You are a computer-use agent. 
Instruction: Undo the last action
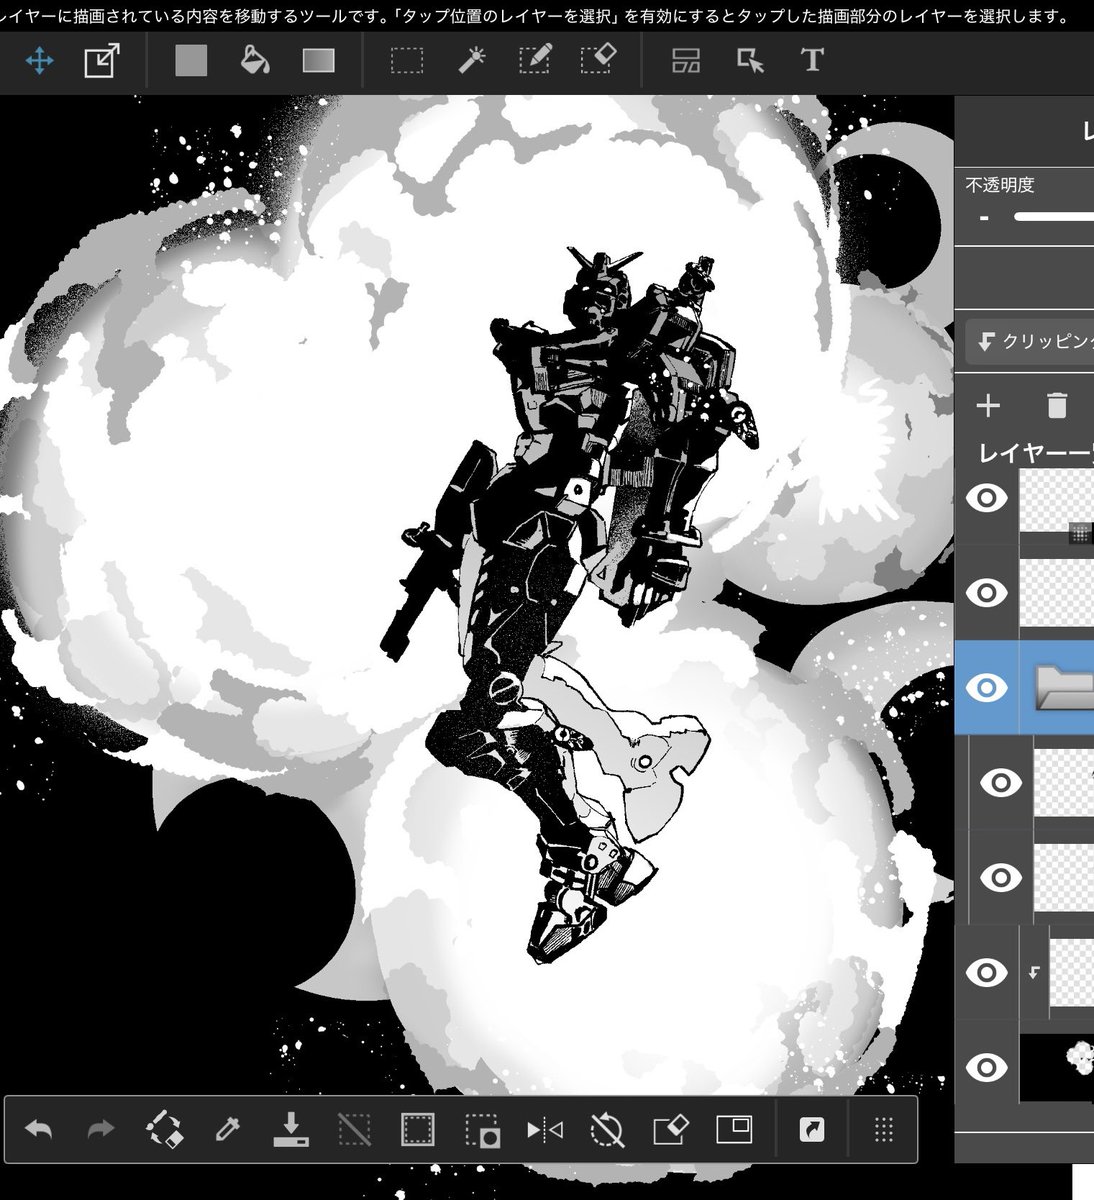pos(38,1131)
